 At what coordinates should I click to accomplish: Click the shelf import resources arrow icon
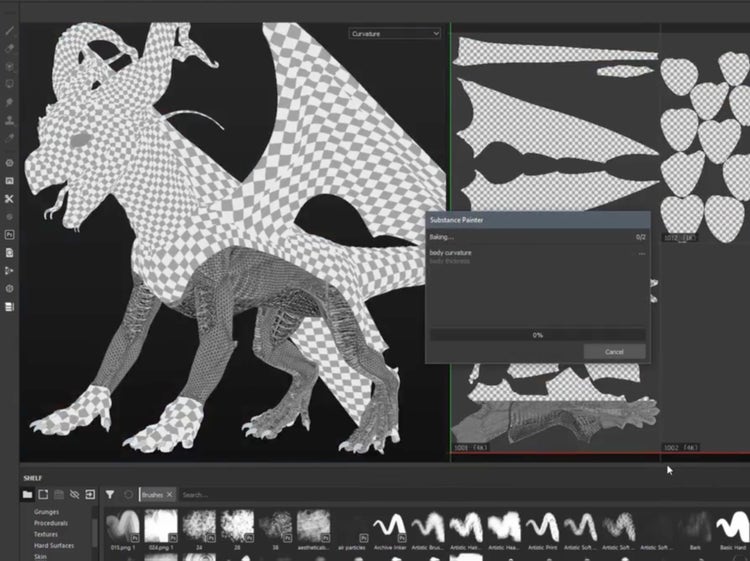(x=90, y=494)
